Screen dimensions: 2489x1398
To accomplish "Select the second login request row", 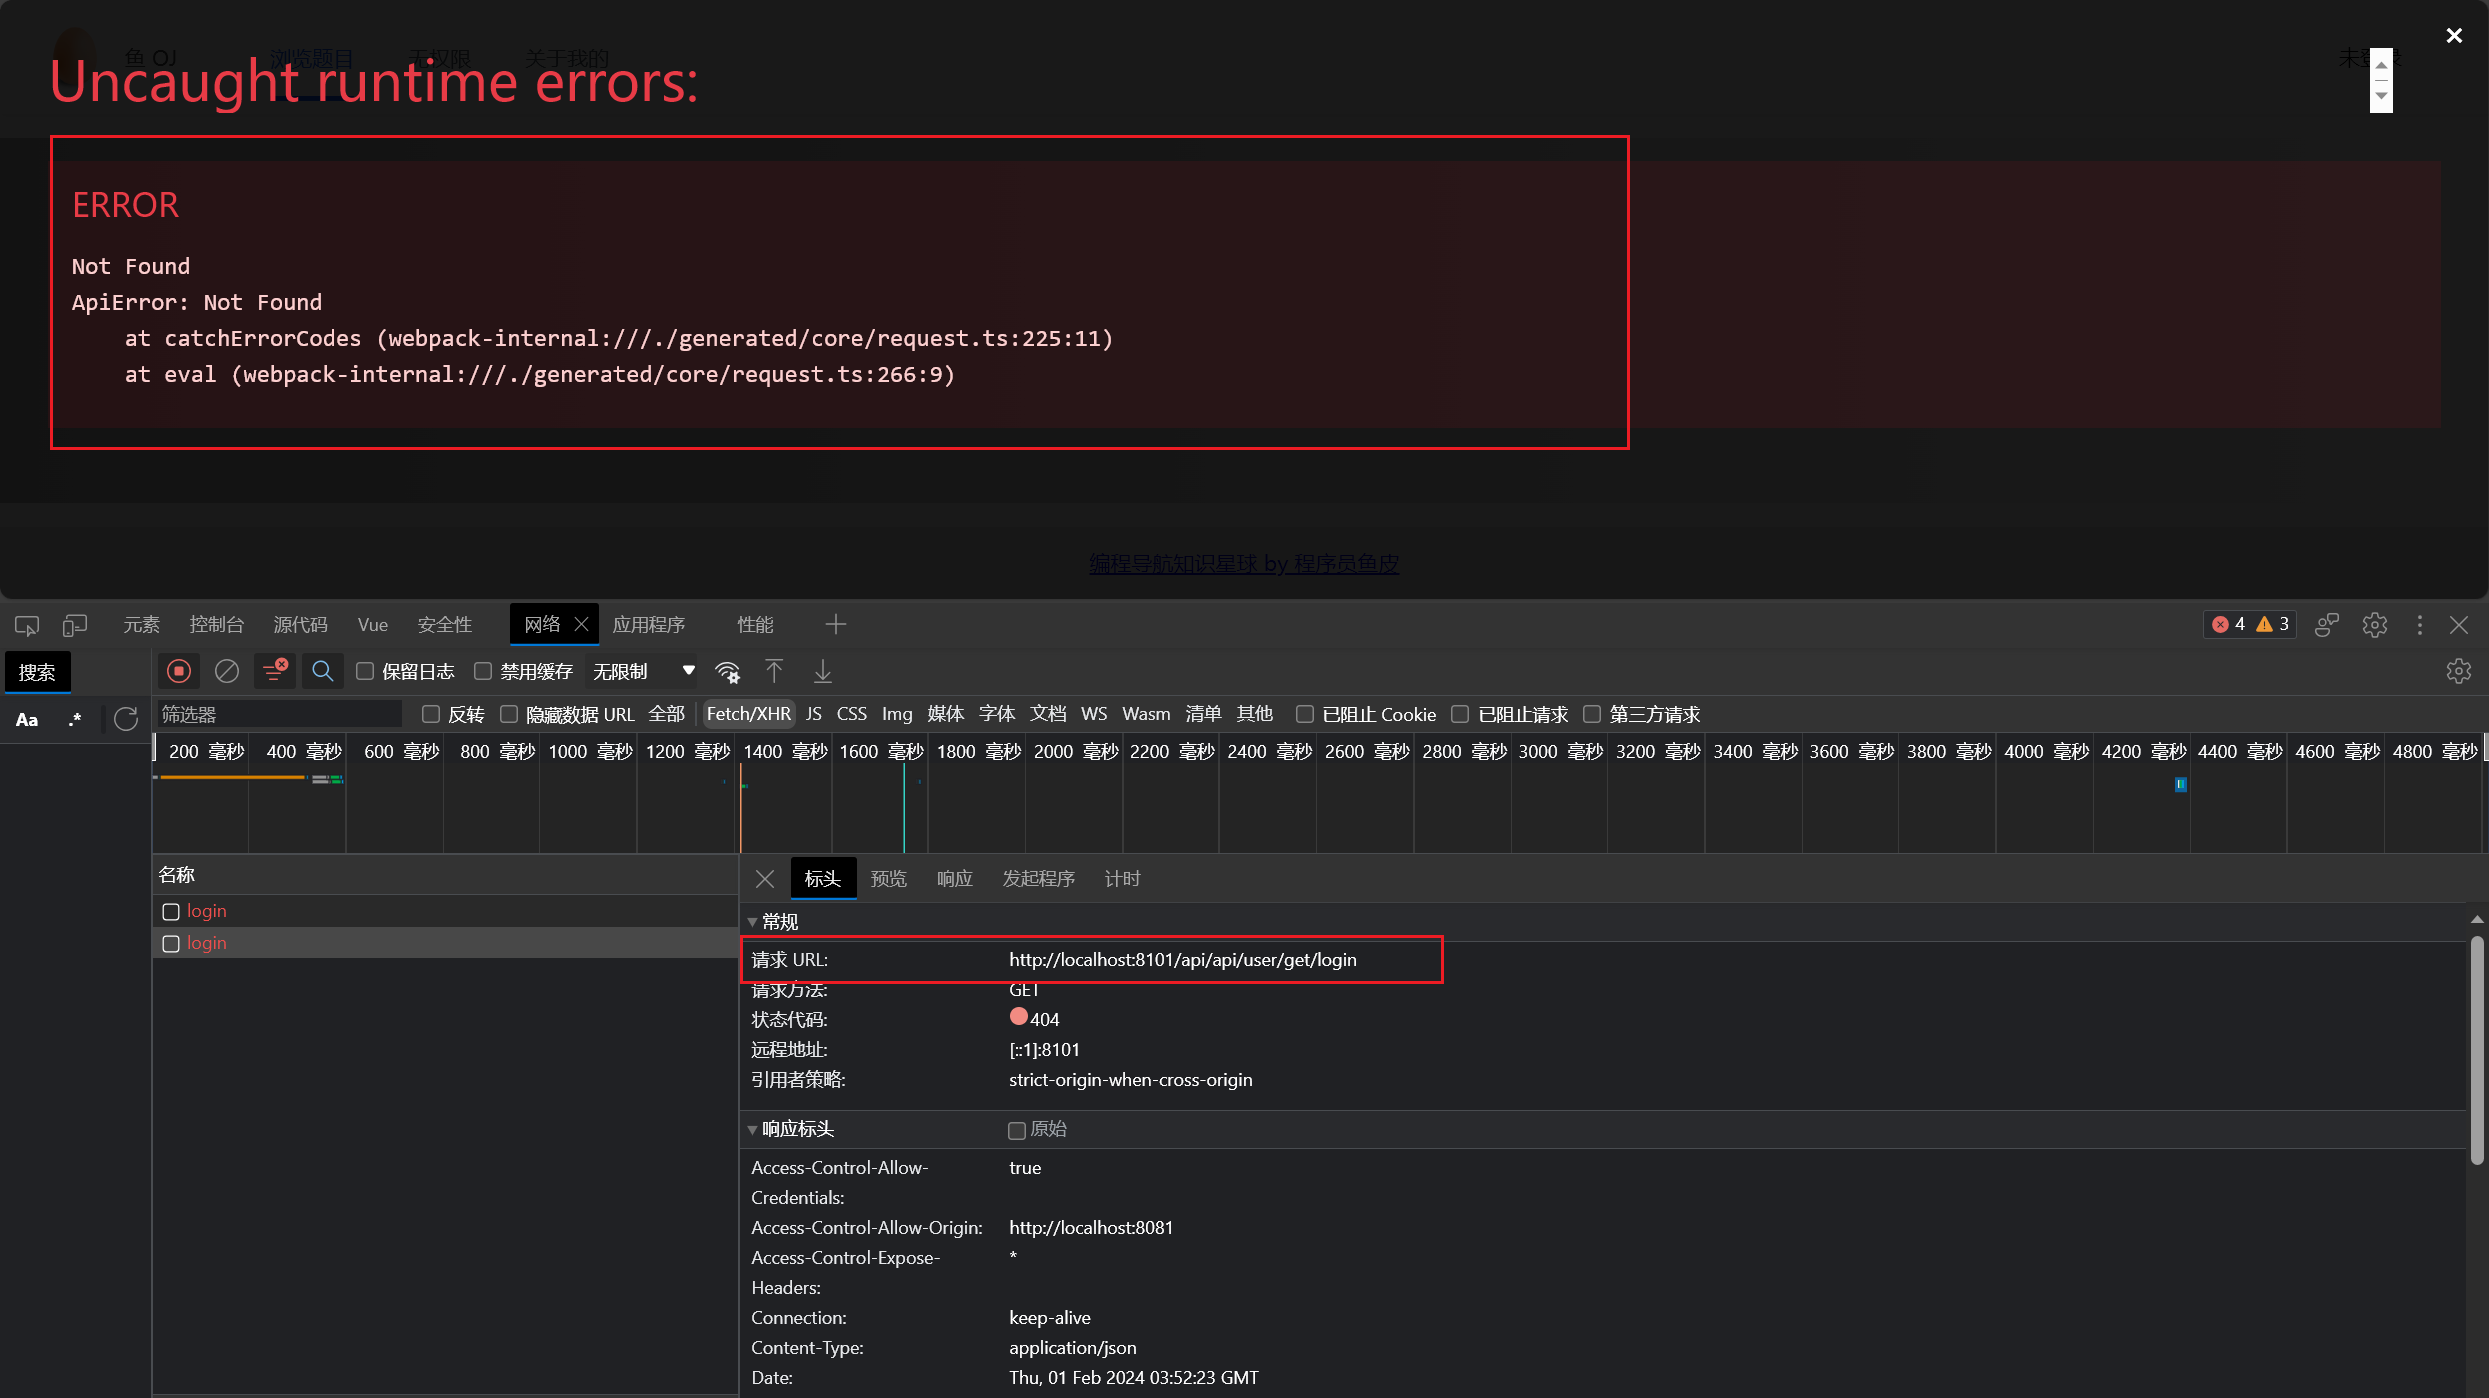I will (x=445, y=943).
